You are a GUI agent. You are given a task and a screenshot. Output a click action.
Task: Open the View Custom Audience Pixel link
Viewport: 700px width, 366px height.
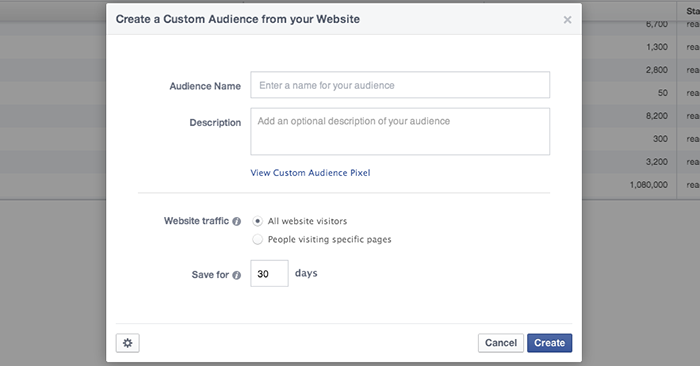point(310,173)
